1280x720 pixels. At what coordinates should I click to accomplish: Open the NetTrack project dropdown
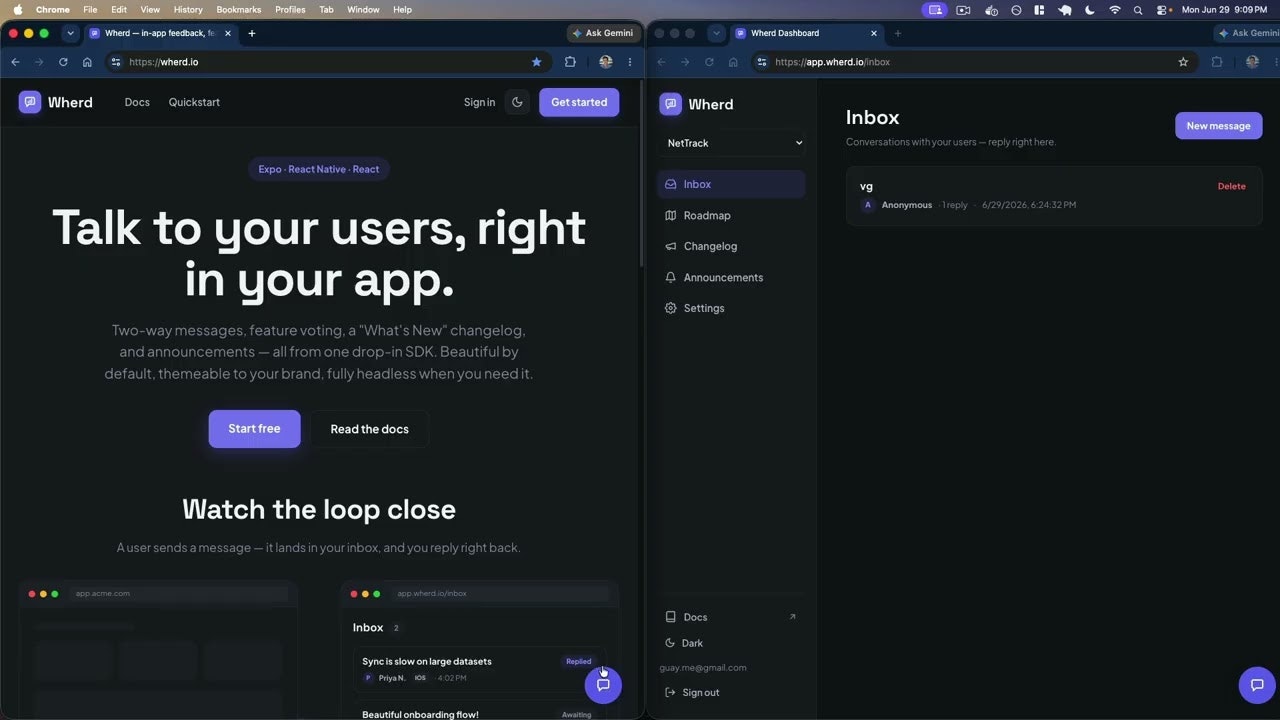pyautogui.click(x=732, y=143)
